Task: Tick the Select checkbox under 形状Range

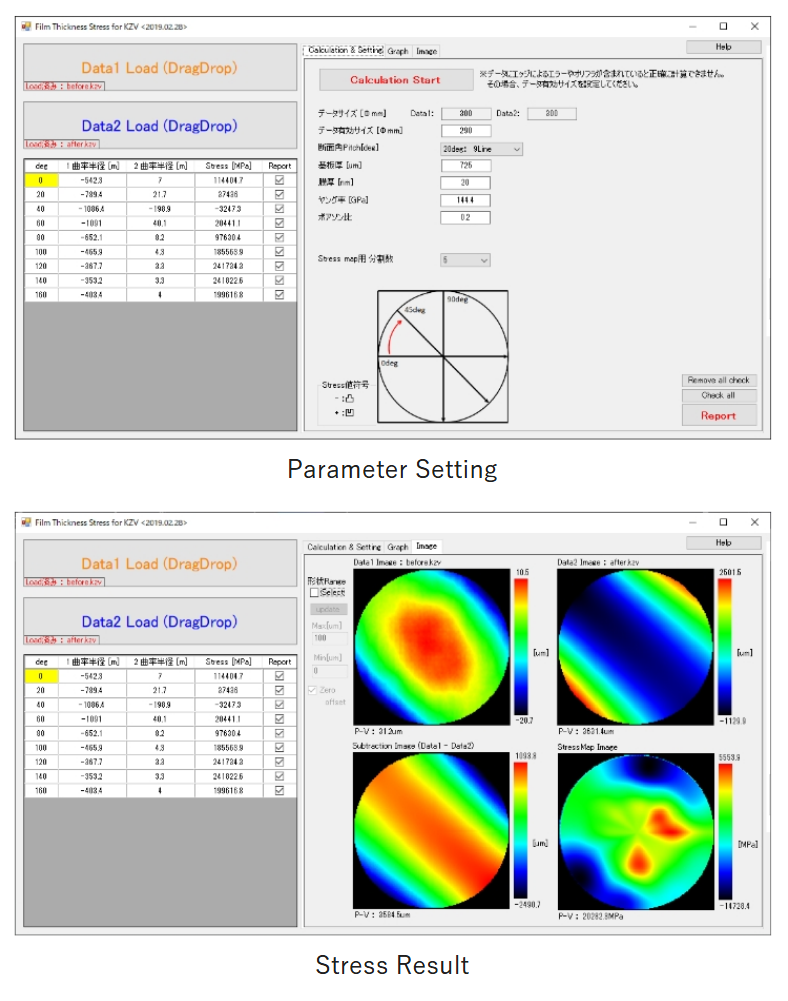Action: [x=315, y=593]
